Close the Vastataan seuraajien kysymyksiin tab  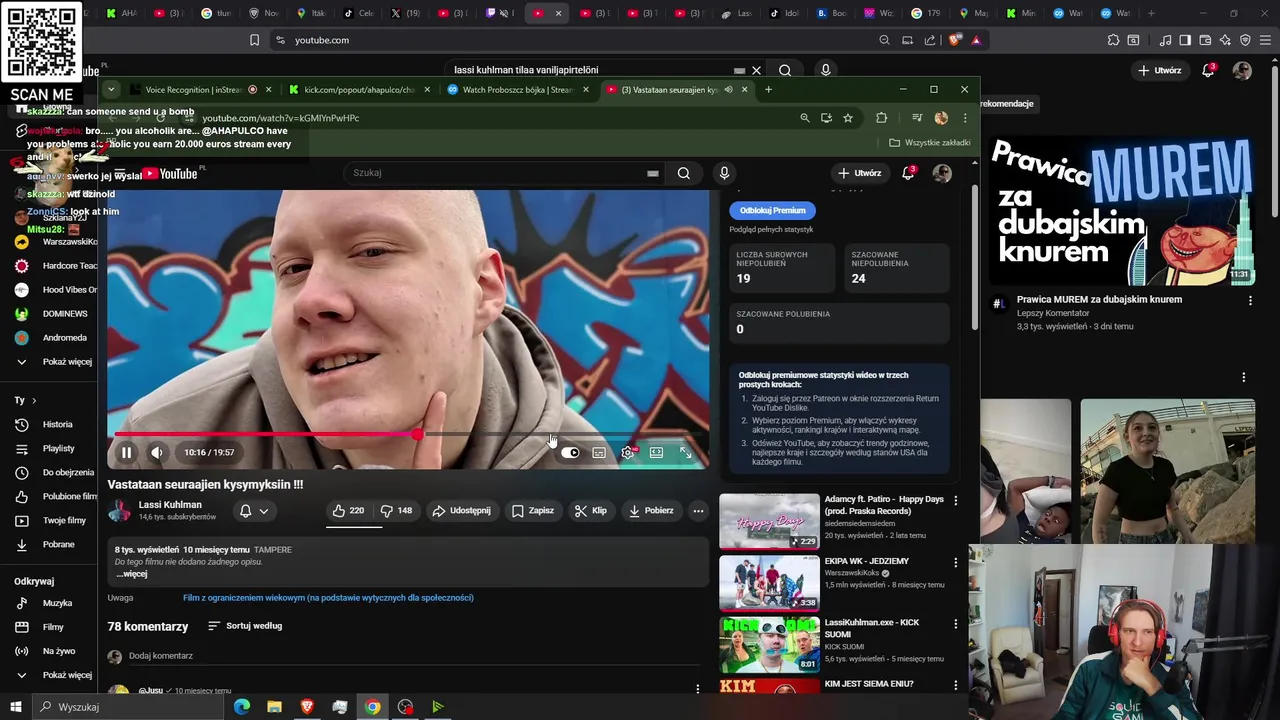click(x=744, y=90)
